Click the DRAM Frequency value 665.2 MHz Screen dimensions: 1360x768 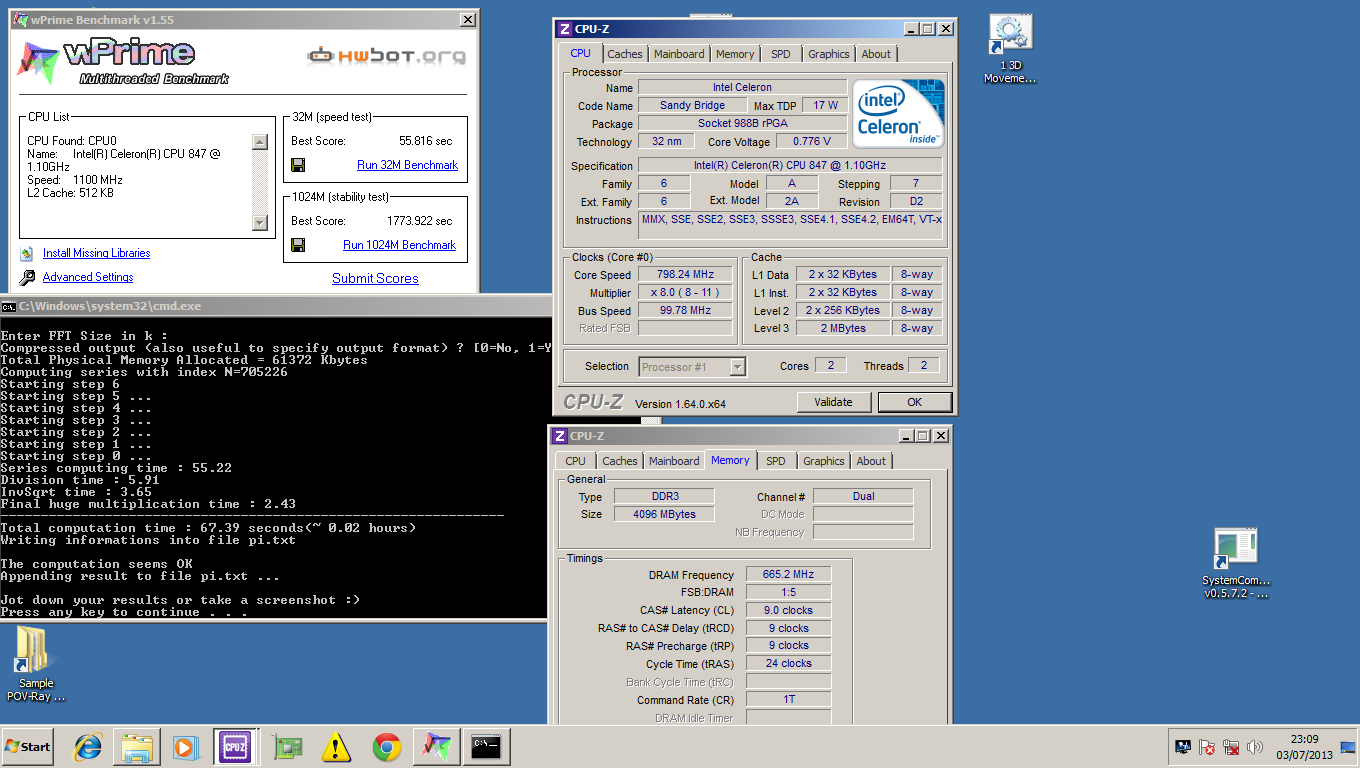(788, 575)
